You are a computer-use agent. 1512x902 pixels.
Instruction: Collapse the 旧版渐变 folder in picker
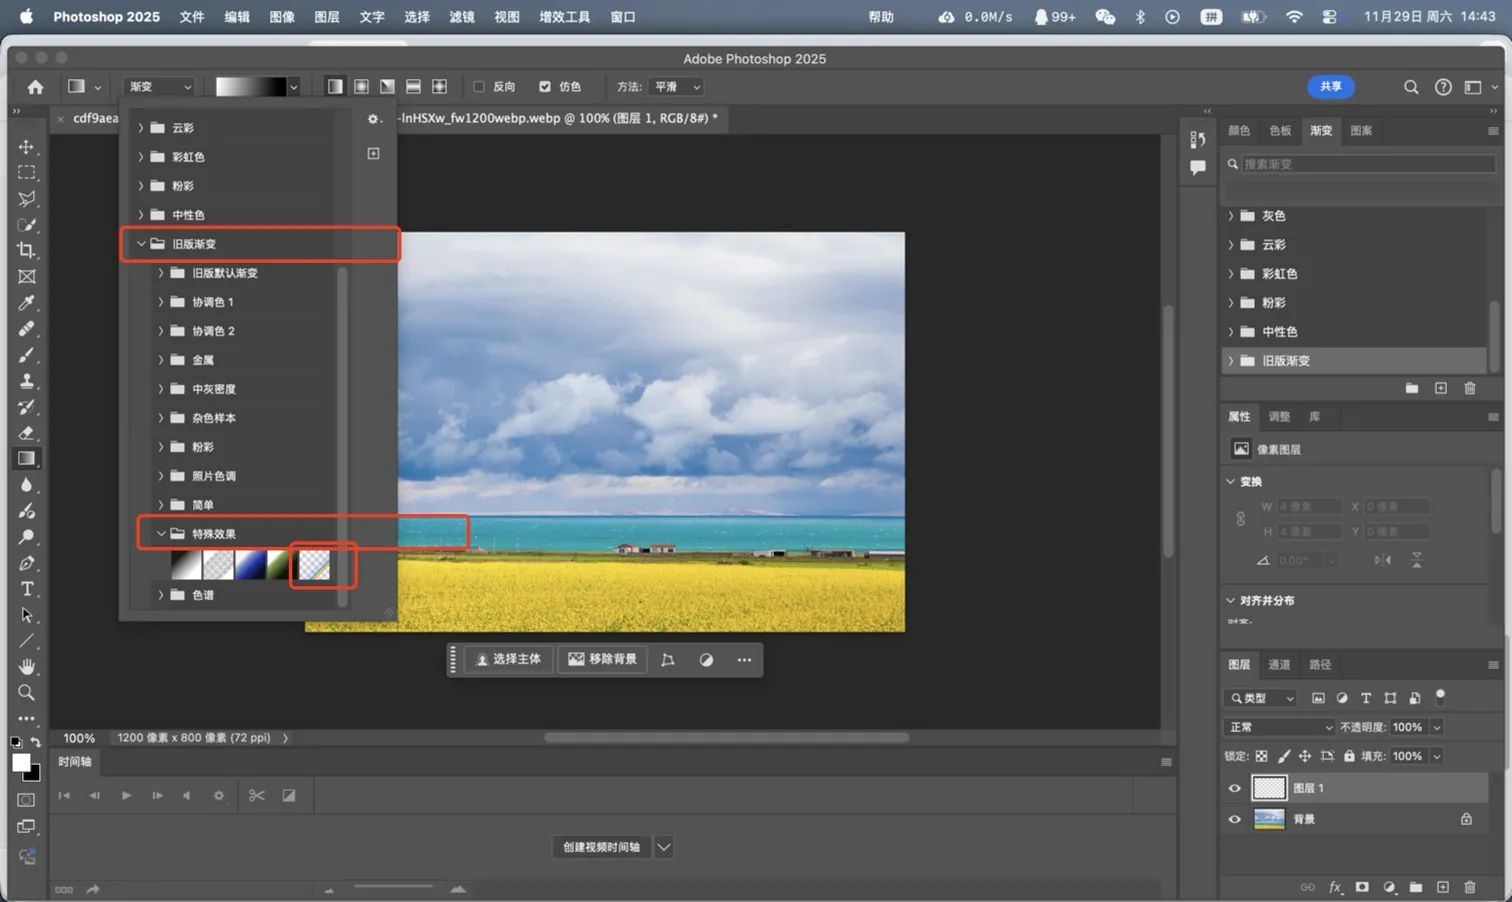(142, 244)
